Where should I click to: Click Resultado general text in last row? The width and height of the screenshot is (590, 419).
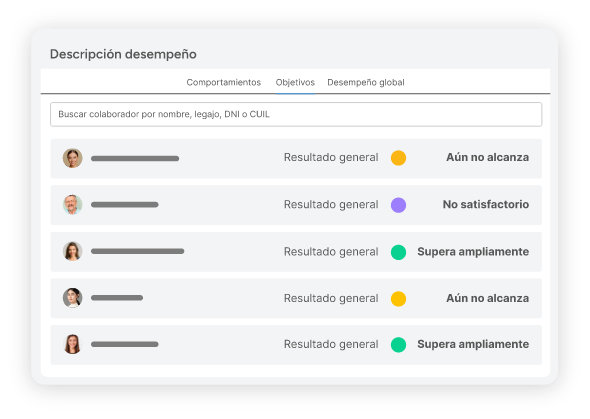[x=331, y=344]
